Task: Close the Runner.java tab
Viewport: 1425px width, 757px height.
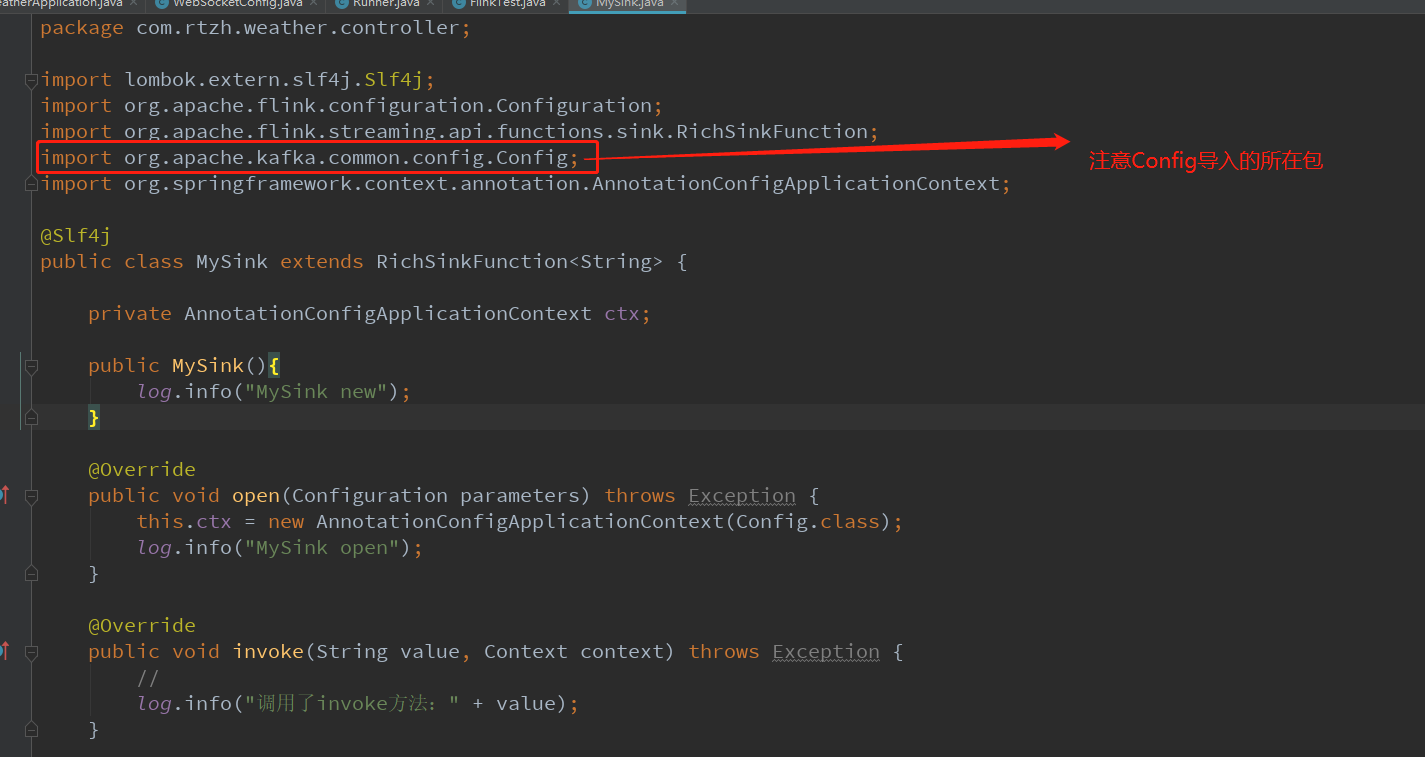Action: pos(430,4)
